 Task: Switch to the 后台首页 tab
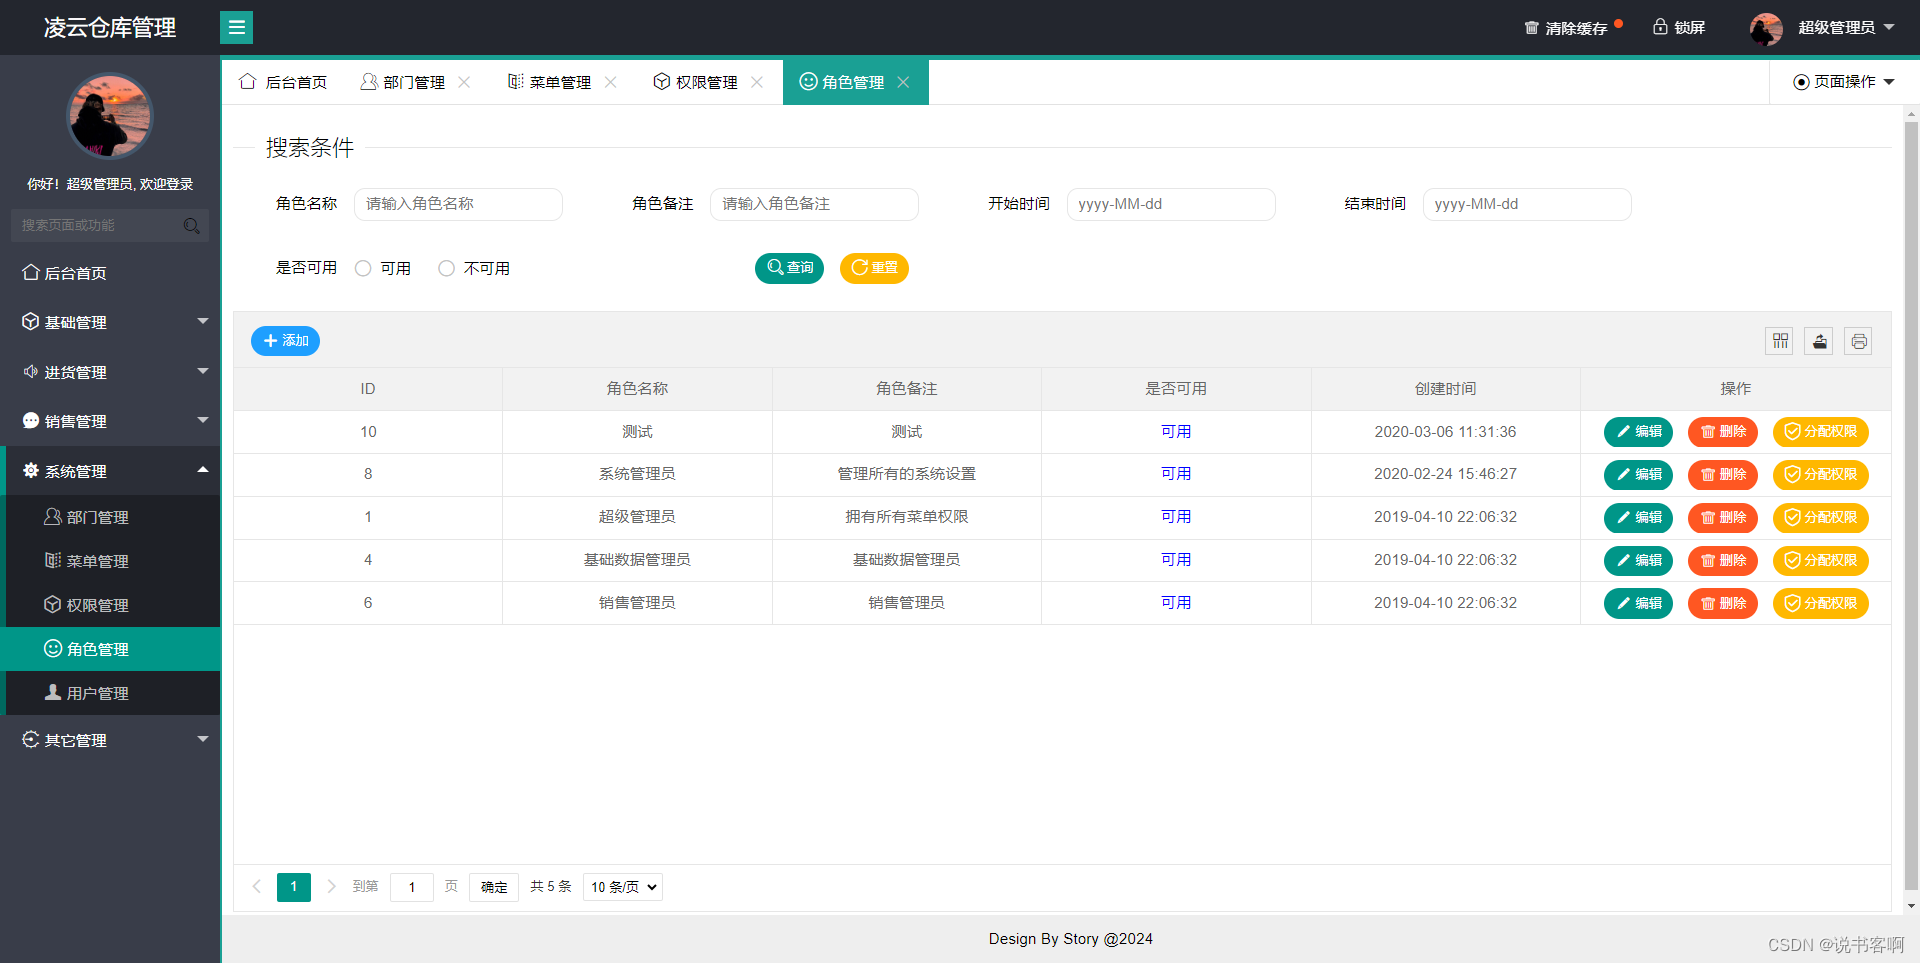[283, 82]
